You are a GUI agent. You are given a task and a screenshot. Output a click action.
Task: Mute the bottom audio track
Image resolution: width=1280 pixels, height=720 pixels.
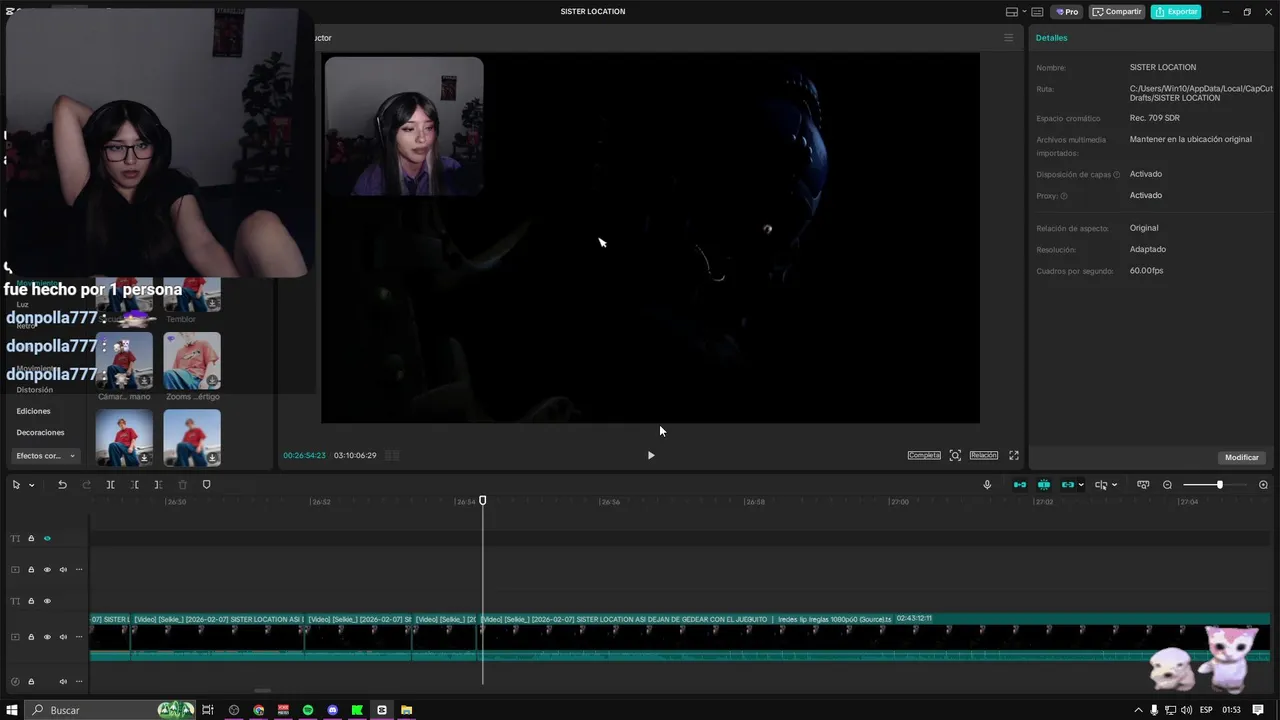[63, 681]
